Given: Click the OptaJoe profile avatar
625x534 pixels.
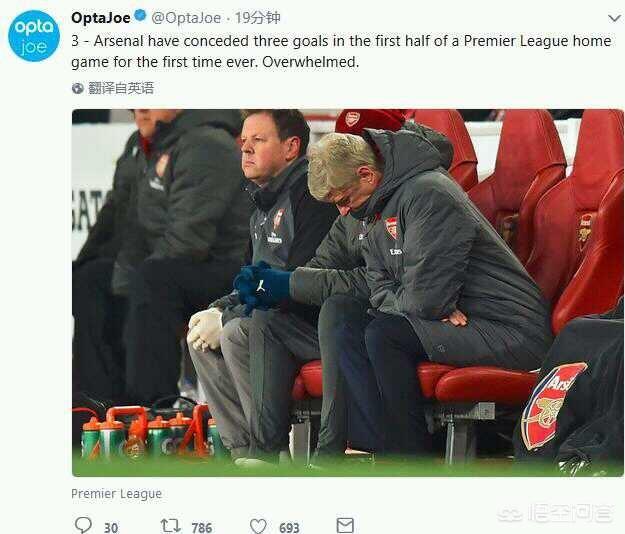Looking at the screenshot, I should coord(34,37).
